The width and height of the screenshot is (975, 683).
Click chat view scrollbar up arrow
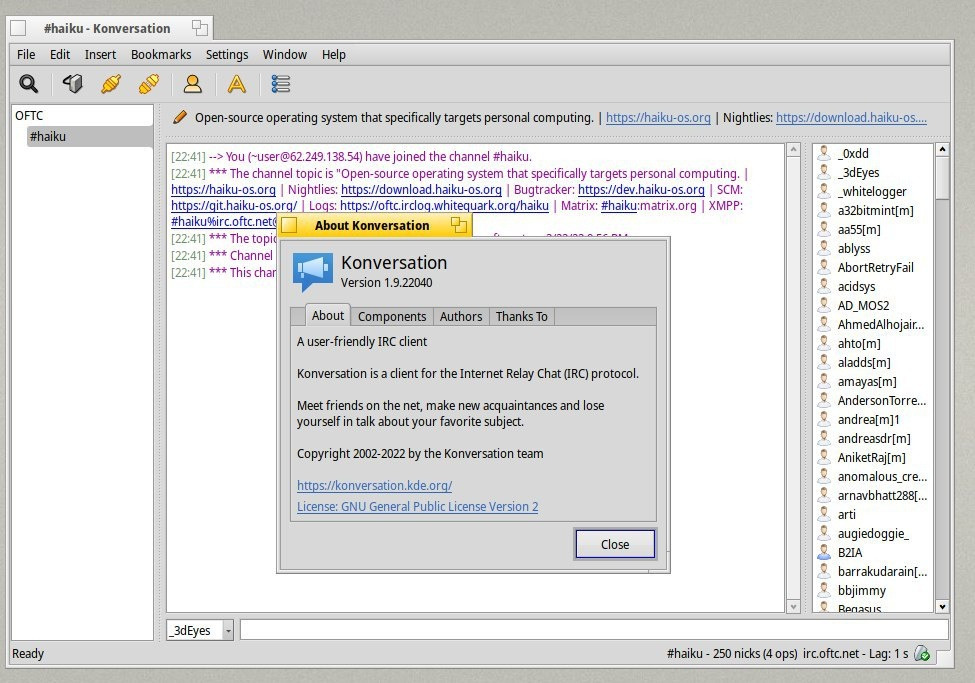pos(793,149)
